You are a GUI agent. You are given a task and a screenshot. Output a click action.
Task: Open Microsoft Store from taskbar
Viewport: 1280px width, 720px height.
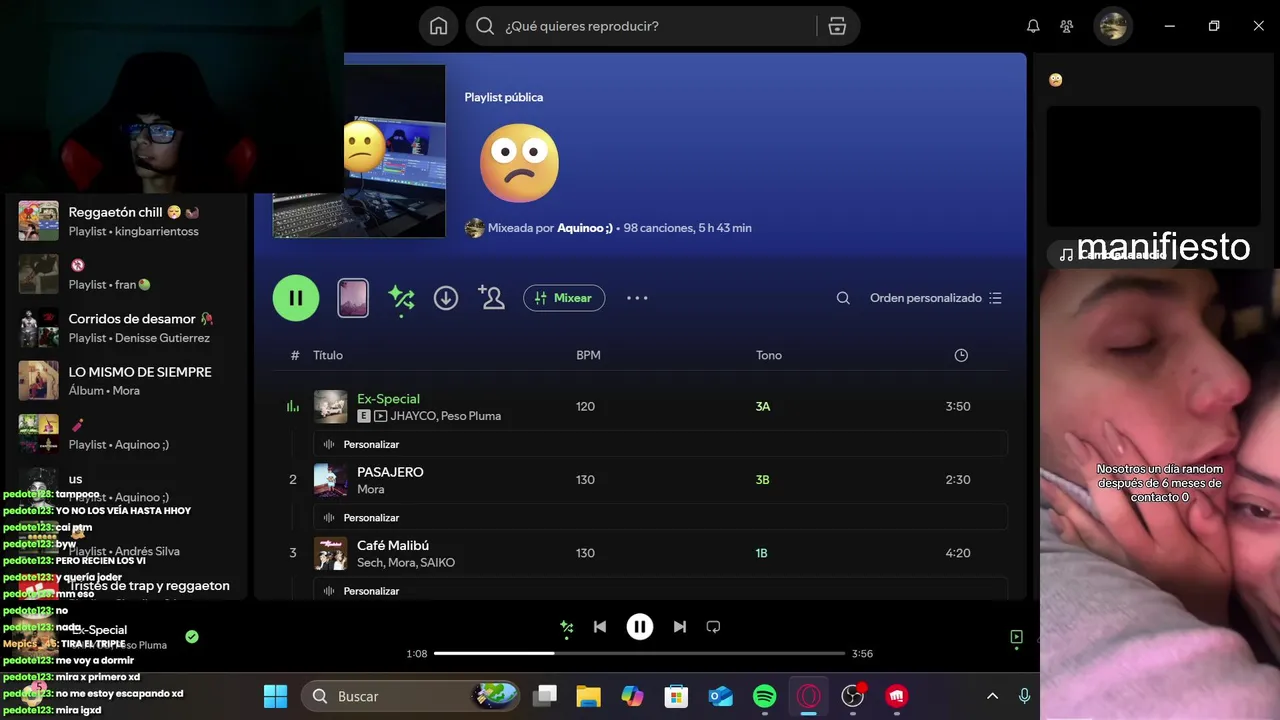(677, 696)
